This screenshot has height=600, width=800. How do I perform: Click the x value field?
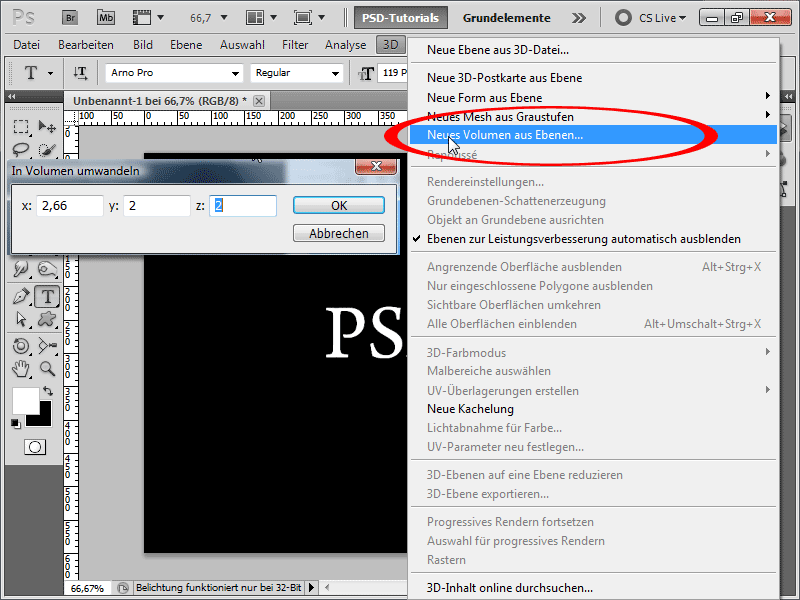tap(70, 206)
